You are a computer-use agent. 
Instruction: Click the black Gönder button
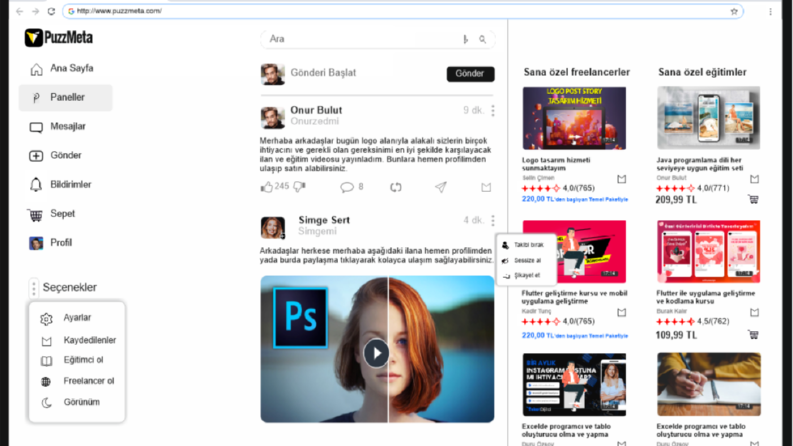[x=470, y=74]
